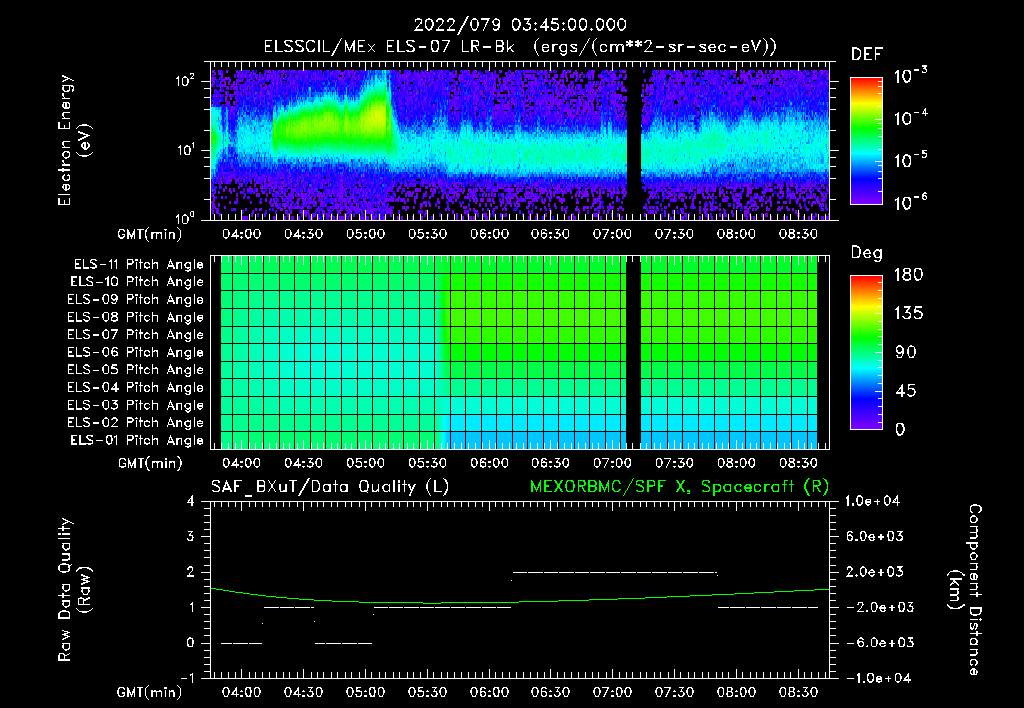The height and width of the screenshot is (708, 1024).
Task: Select the "ELS-09 Pitch Angle" row label
Action: pos(135,300)
